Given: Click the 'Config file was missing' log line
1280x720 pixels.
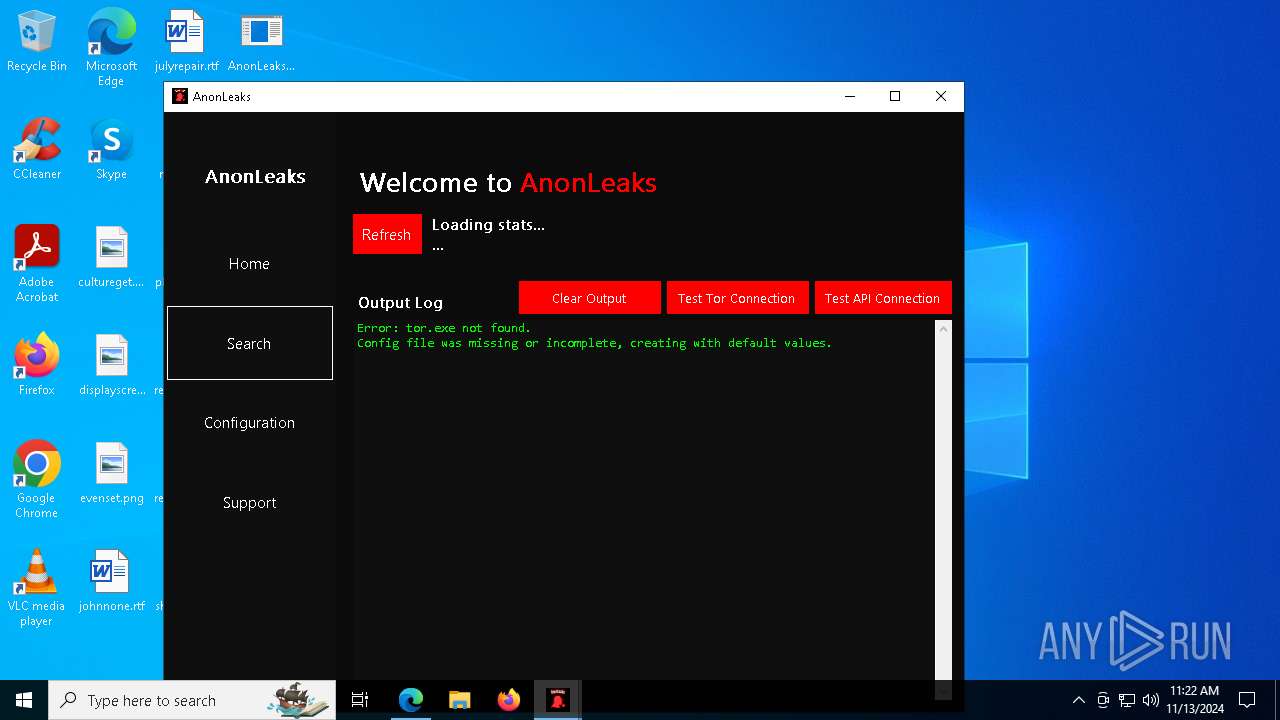Looking at the screenshot, I should click(594, 343).
